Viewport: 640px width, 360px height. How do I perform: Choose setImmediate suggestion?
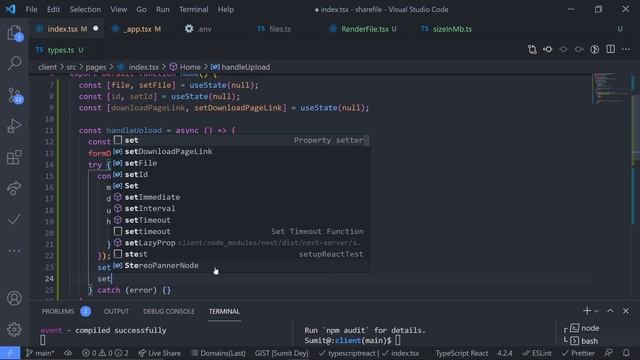(241, 197)
